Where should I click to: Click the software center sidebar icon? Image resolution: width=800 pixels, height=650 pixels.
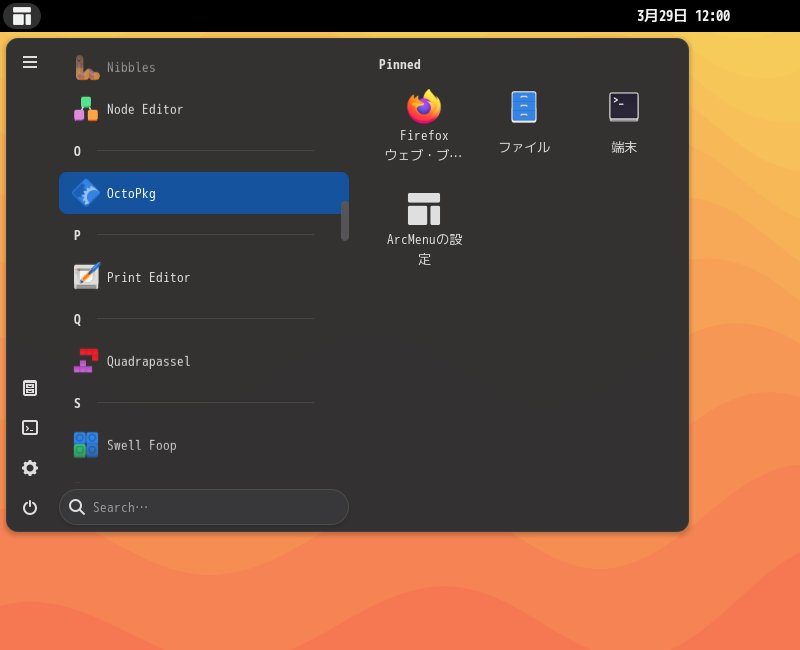point(30,388)
